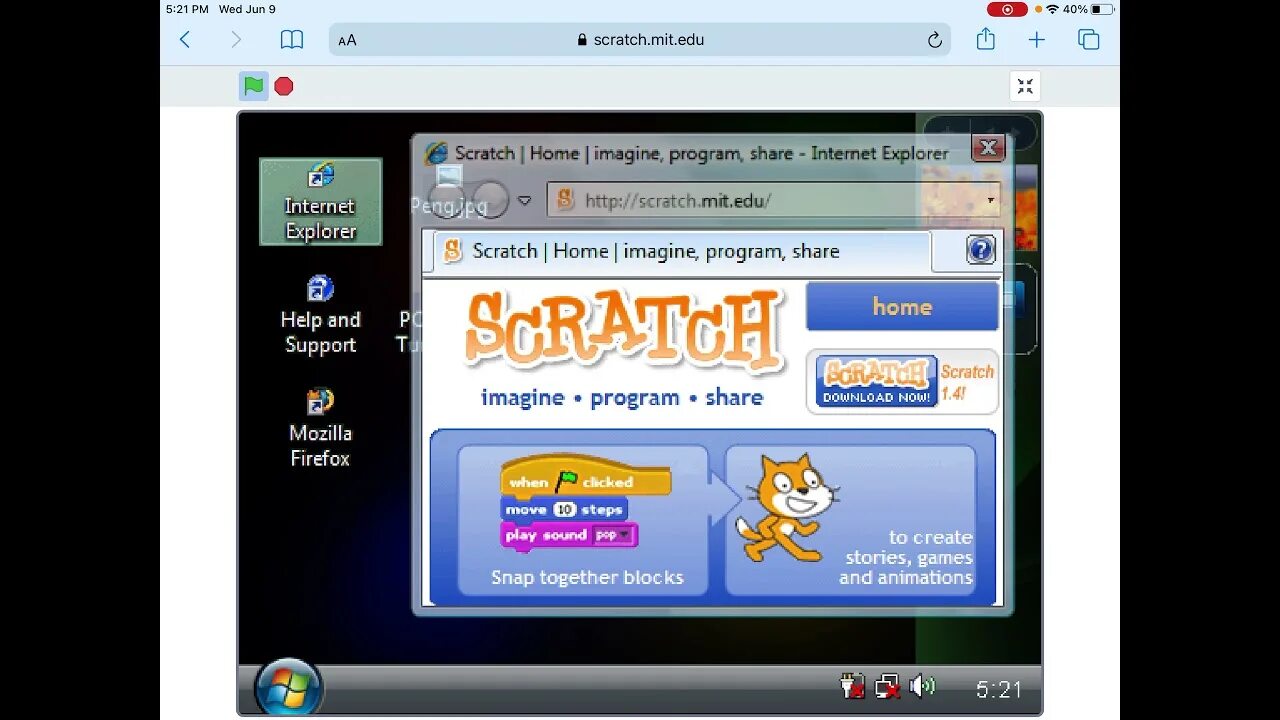Click the Scratch cat animation panel
The width and height of the screenshot is (1280, 720).
pyautogui.click(x=851, y=520)
